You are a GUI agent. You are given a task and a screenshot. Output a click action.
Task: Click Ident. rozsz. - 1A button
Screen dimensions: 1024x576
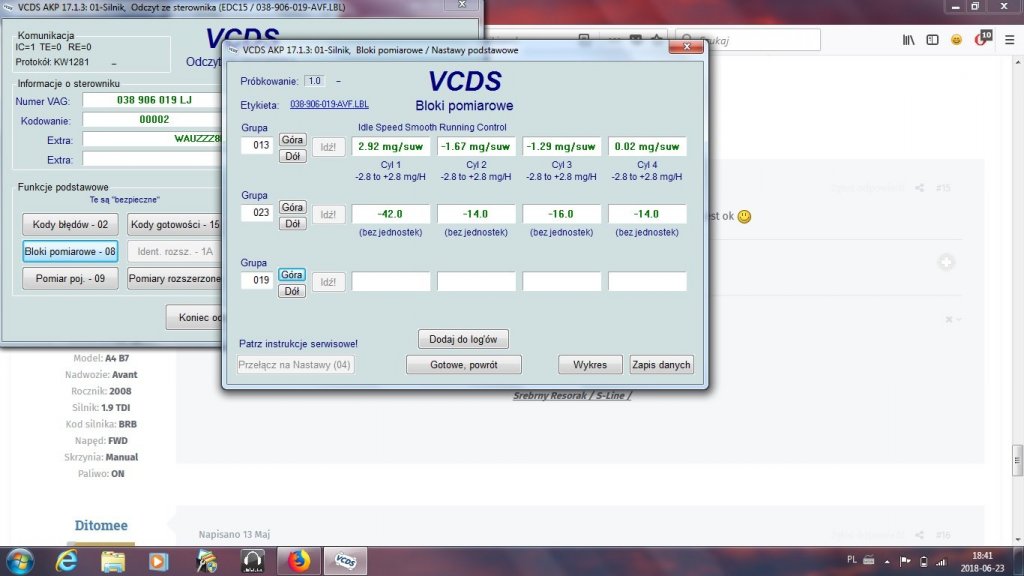174,251
